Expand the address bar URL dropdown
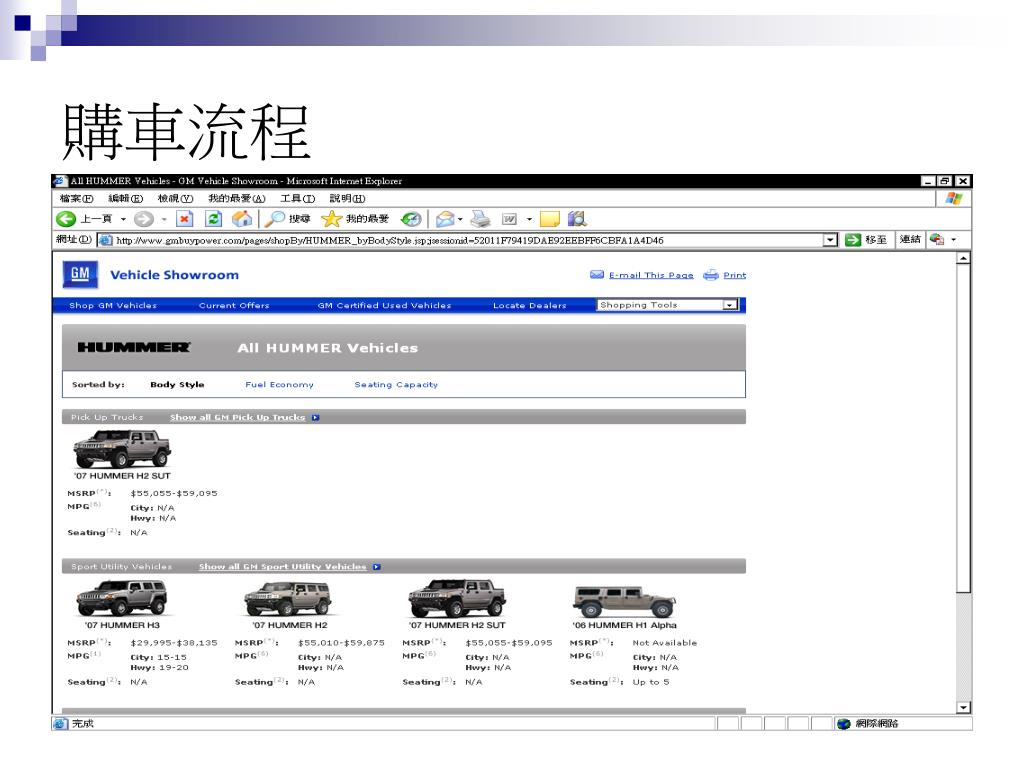 [830, 240]
